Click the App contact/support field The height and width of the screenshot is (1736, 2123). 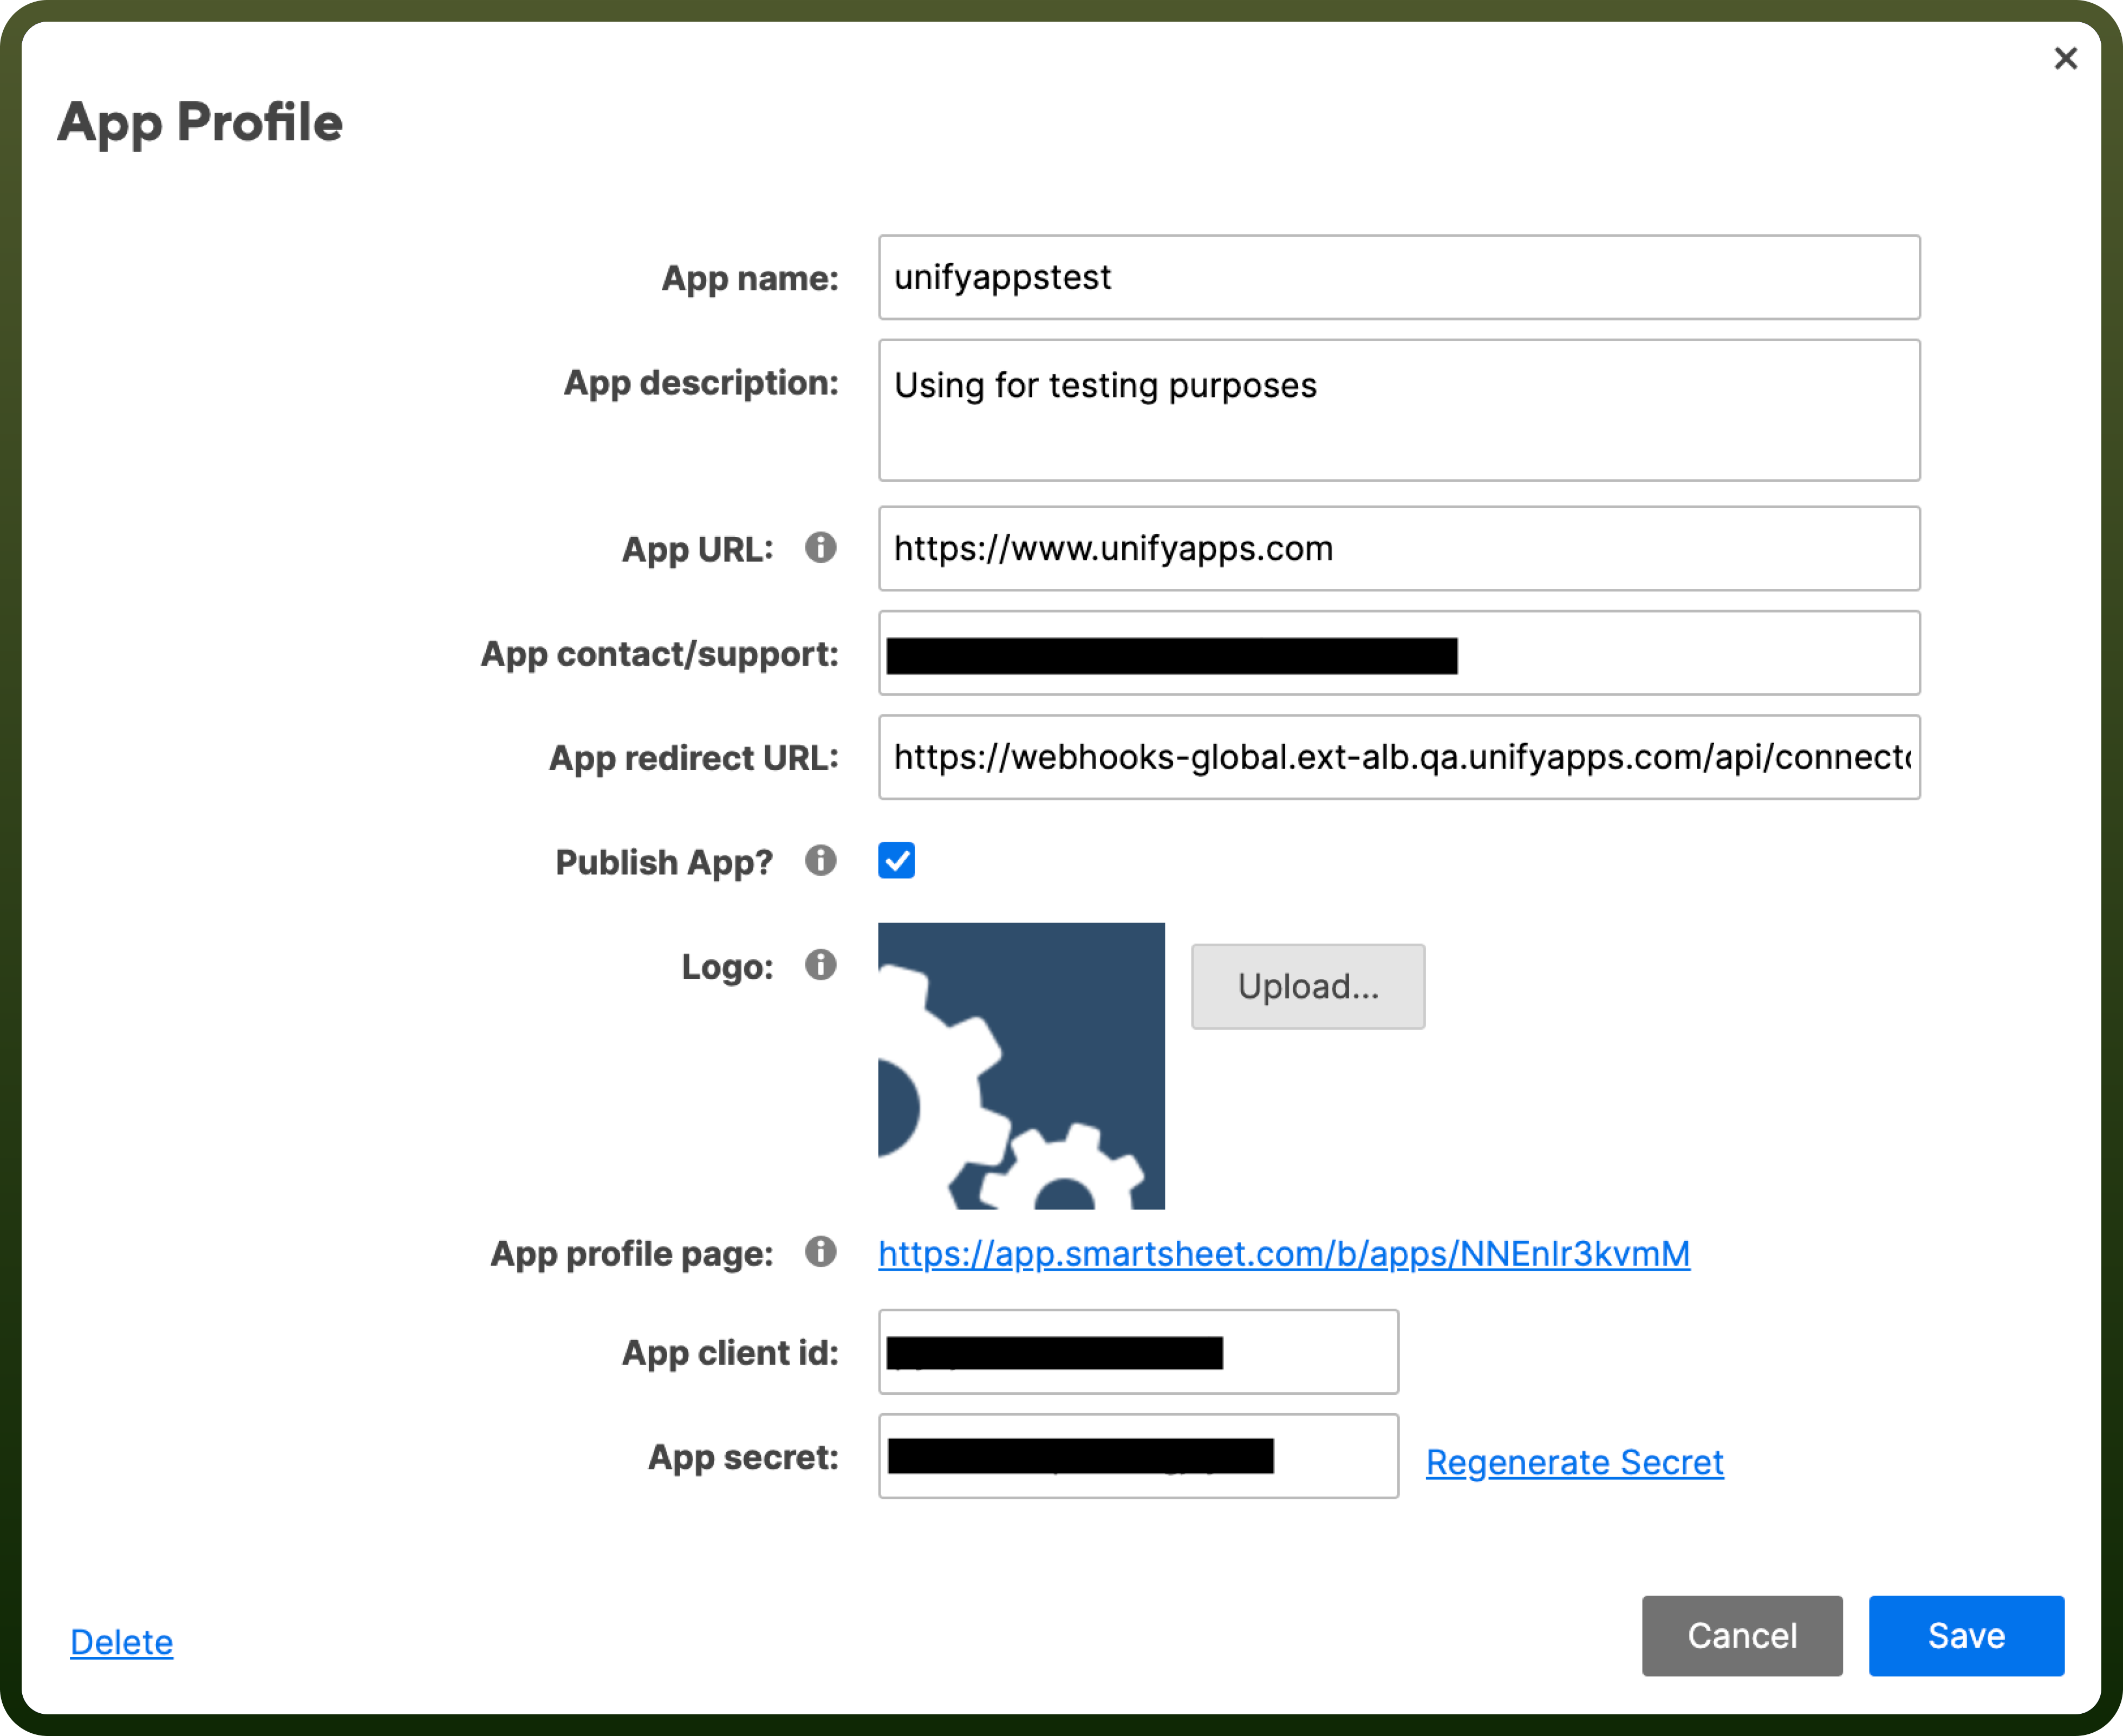pos(1399,653)
